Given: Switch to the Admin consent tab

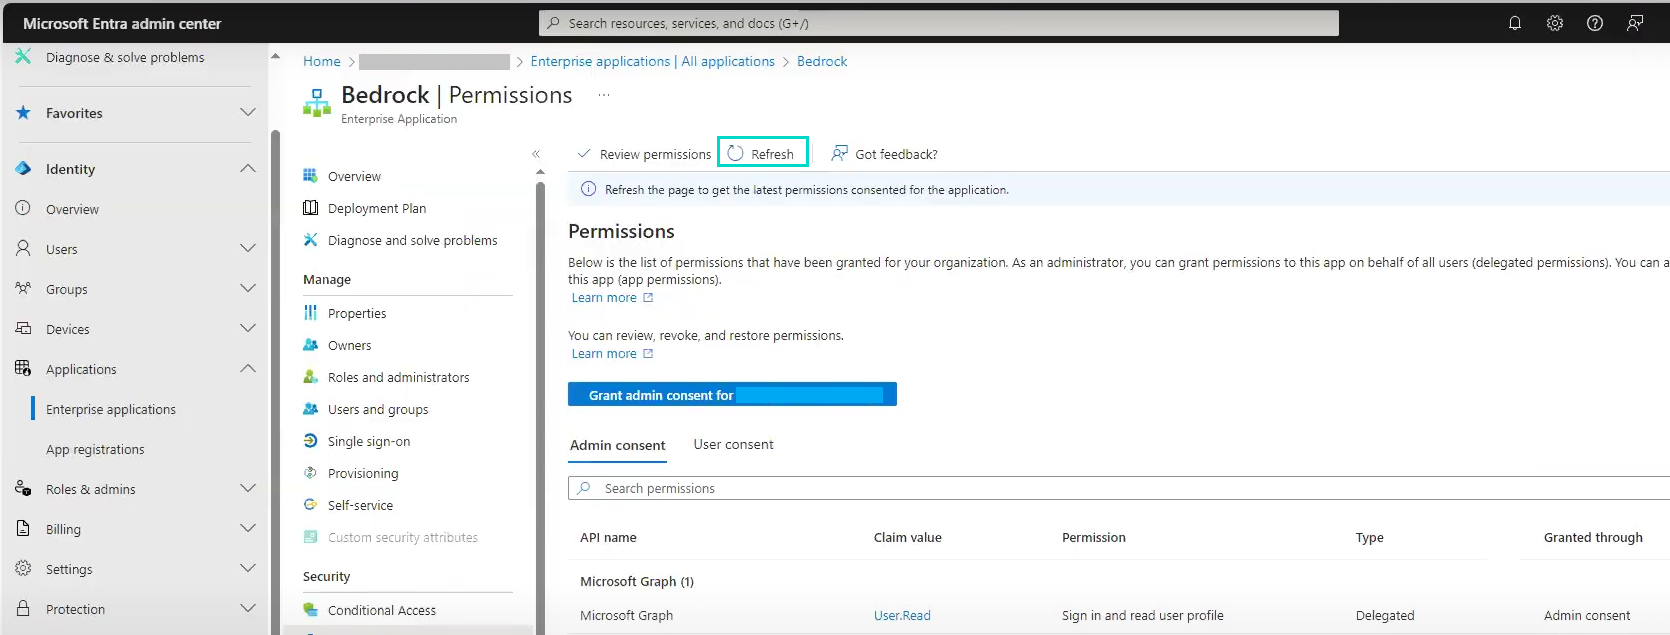Looking at the screenshot, I should (x=617, y=445).
